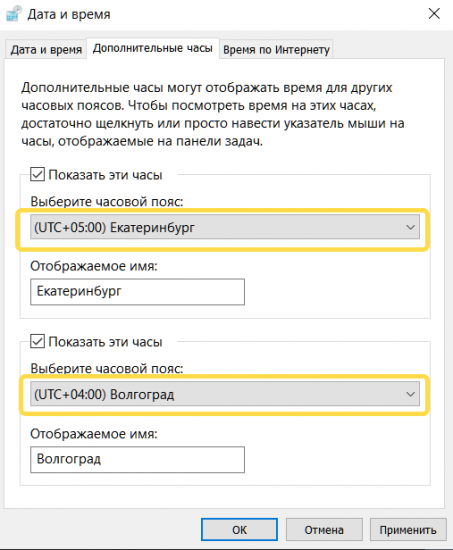Click the display name field containing Екатеринбург

click(137, 292)
